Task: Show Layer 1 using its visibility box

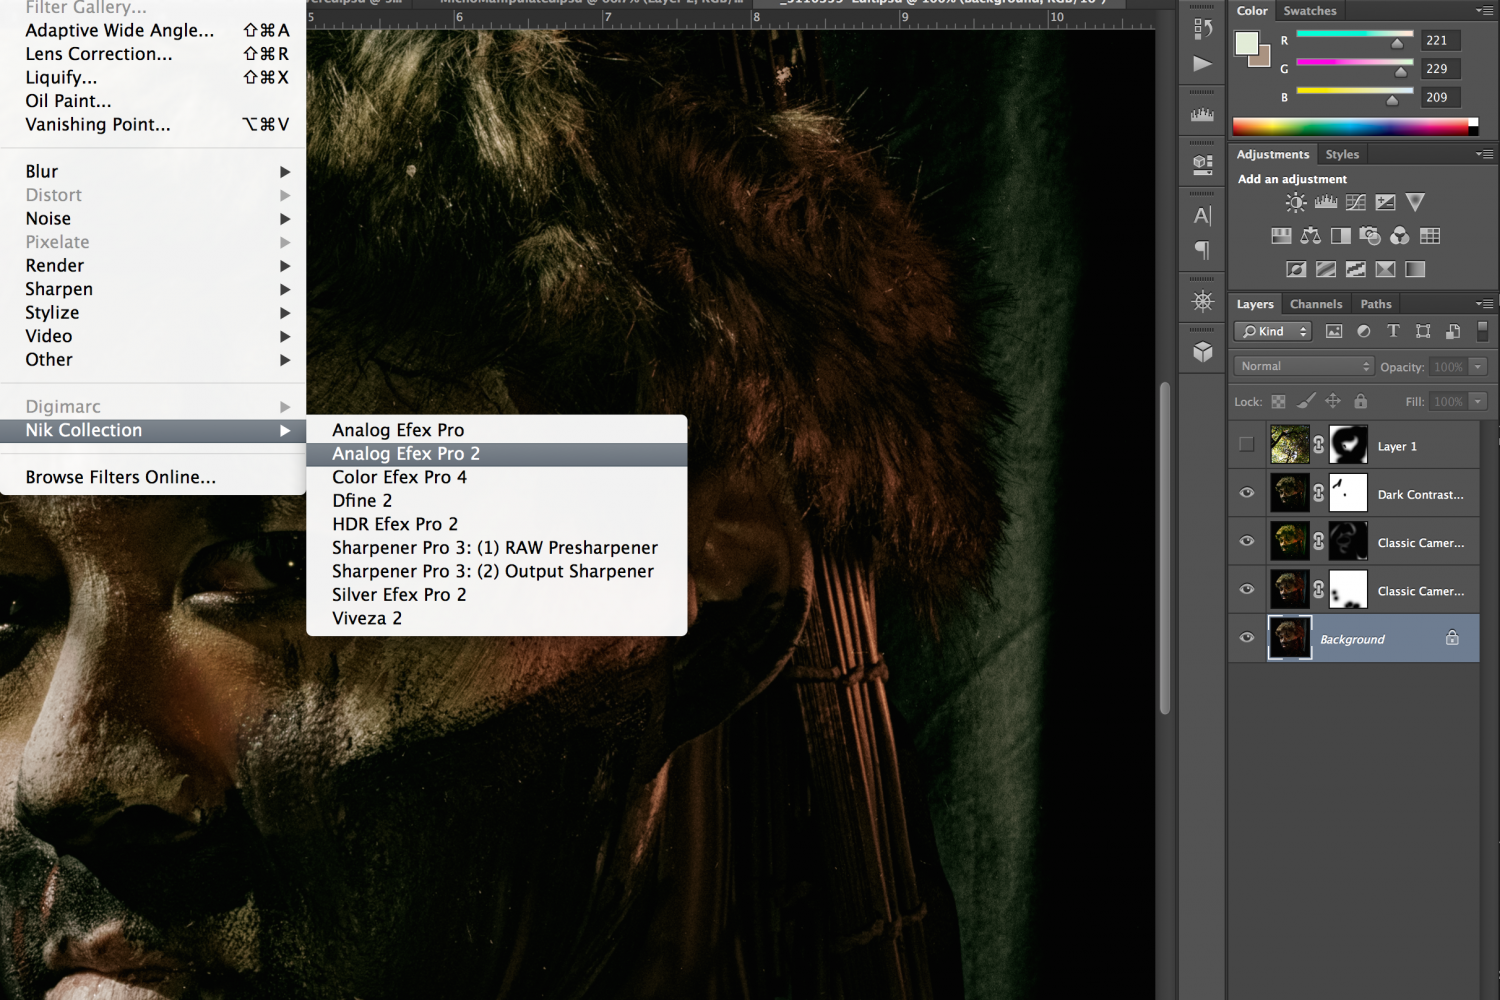Action: [1246, 445]
